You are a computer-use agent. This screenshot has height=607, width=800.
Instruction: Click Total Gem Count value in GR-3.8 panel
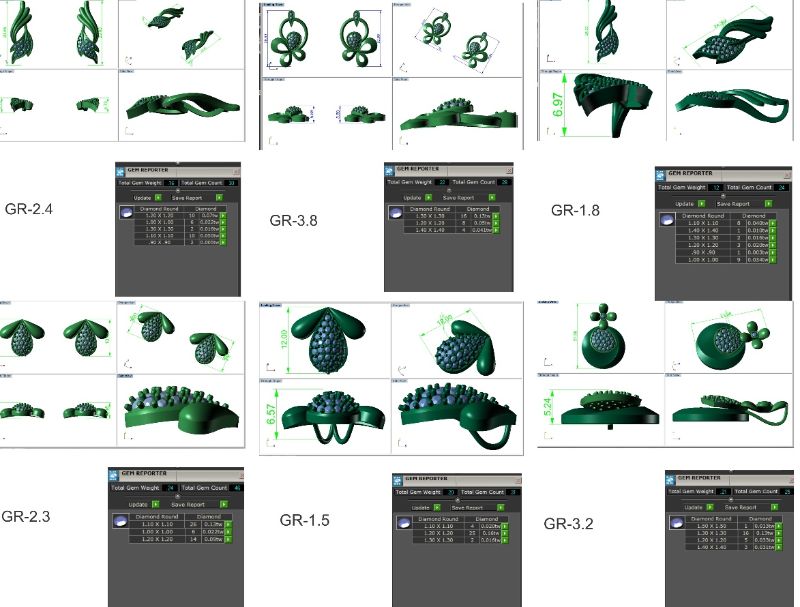coord(505,182)
